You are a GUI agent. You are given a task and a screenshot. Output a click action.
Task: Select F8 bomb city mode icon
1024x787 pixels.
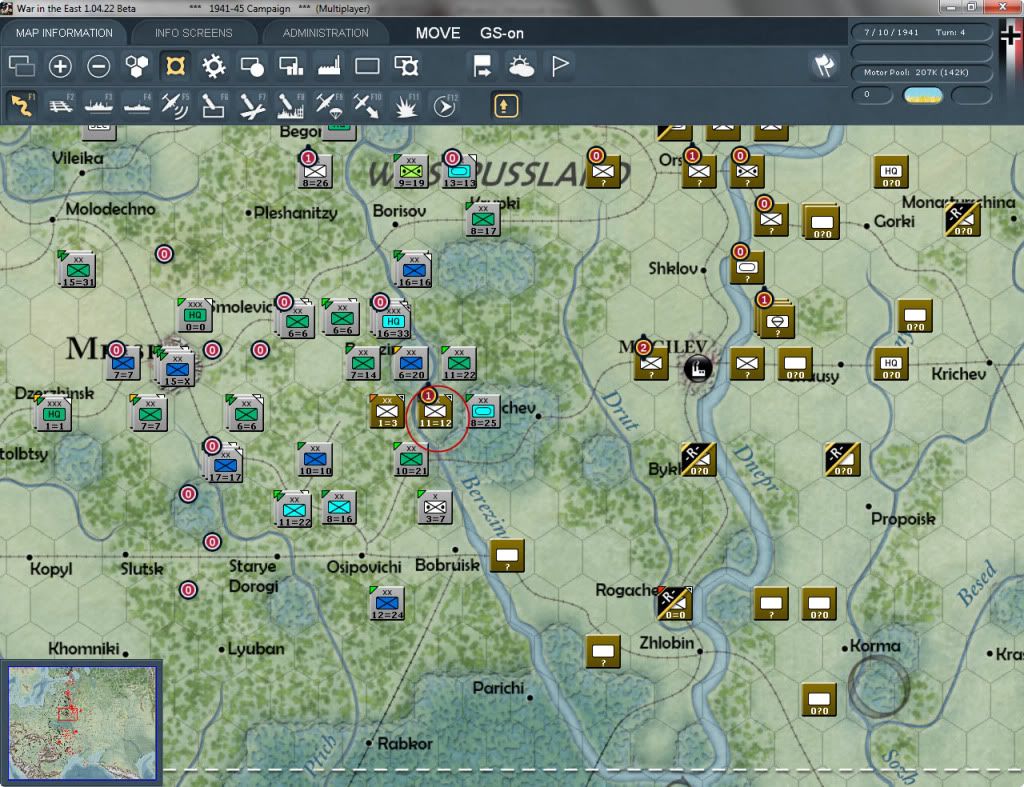(291, 105)
